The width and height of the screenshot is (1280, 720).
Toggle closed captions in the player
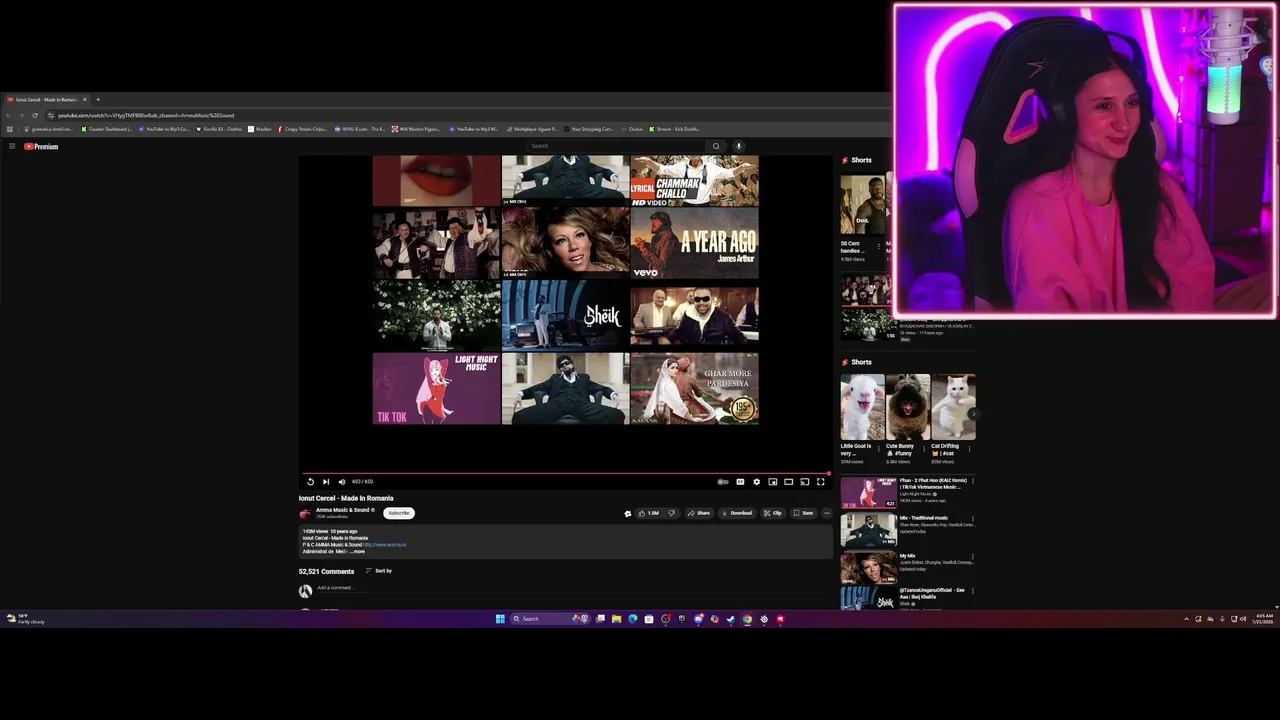[740, 482]
